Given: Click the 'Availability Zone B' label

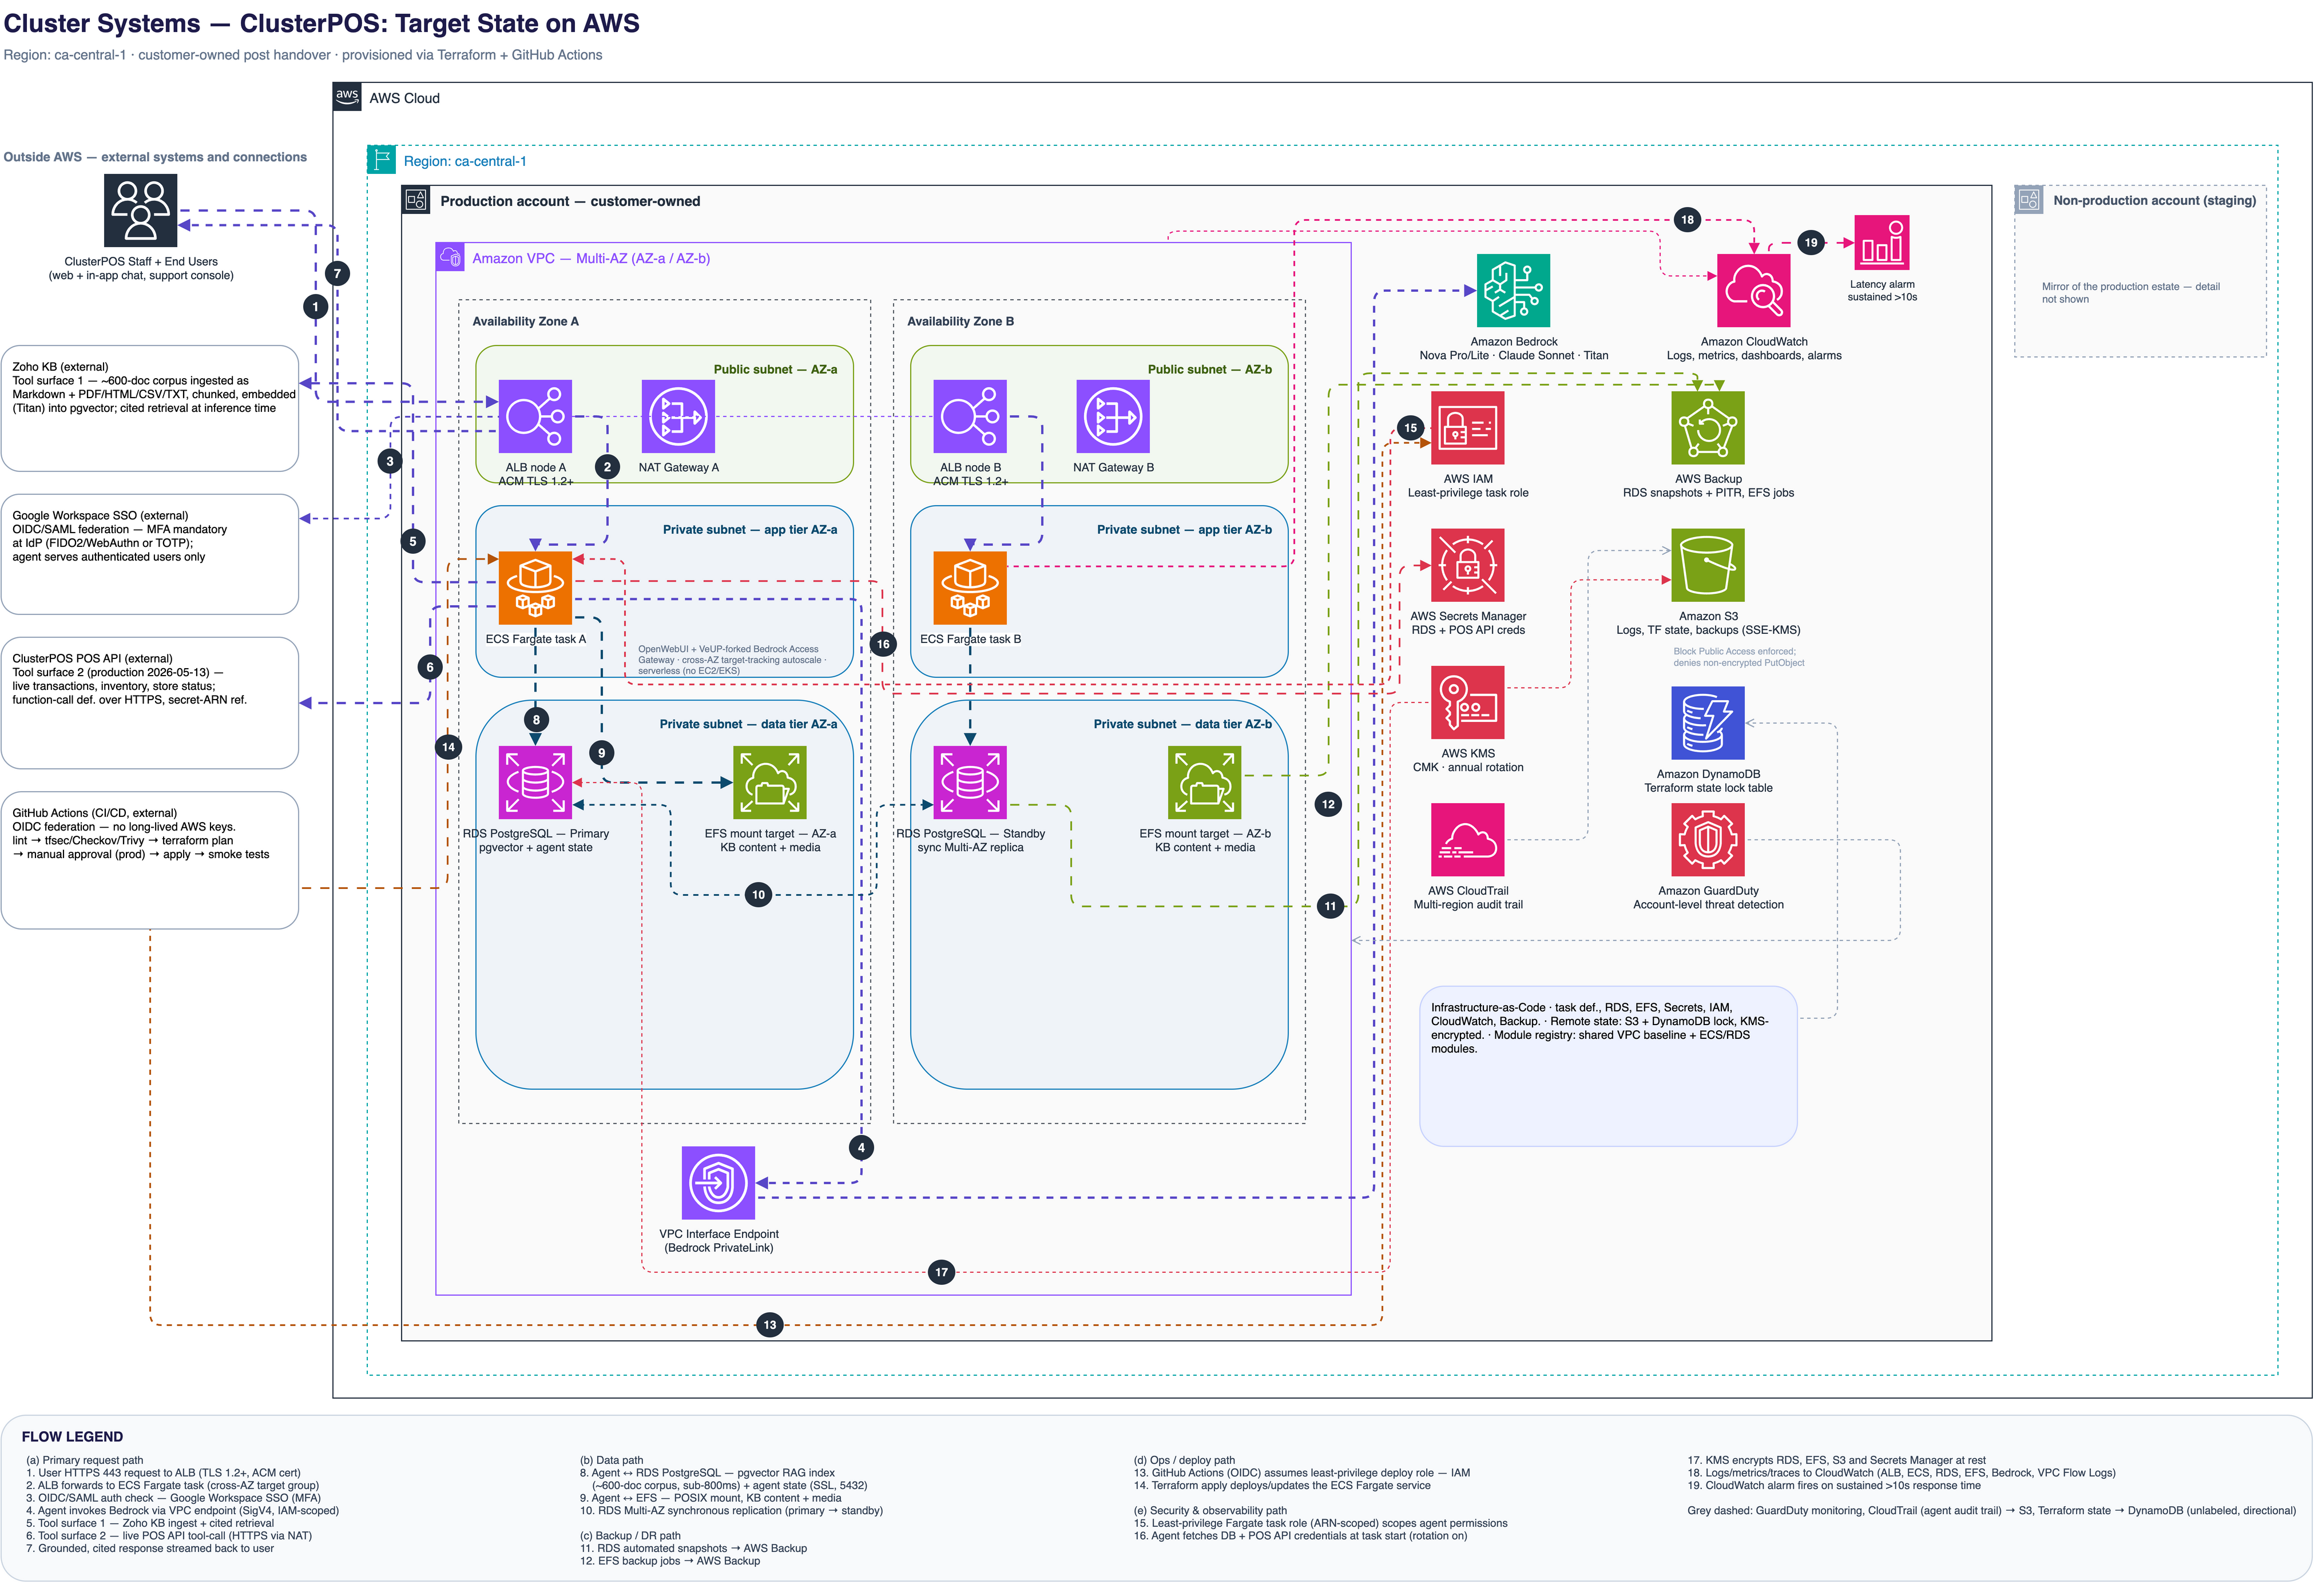Looking at the screenshot, I should (x=960, y=321).
